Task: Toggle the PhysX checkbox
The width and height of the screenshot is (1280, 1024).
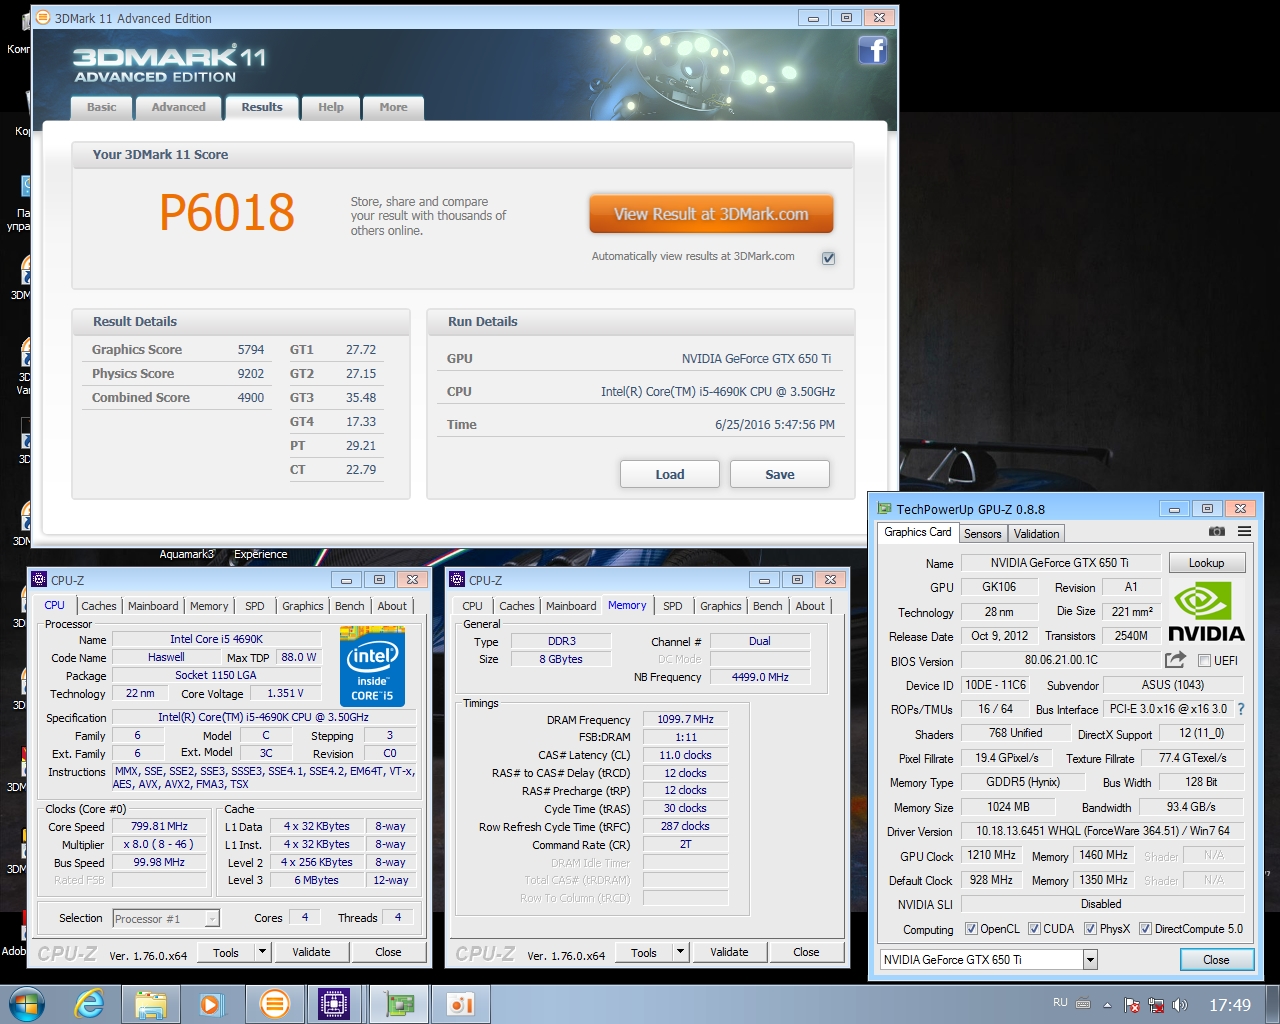Action: [1091, 929]
